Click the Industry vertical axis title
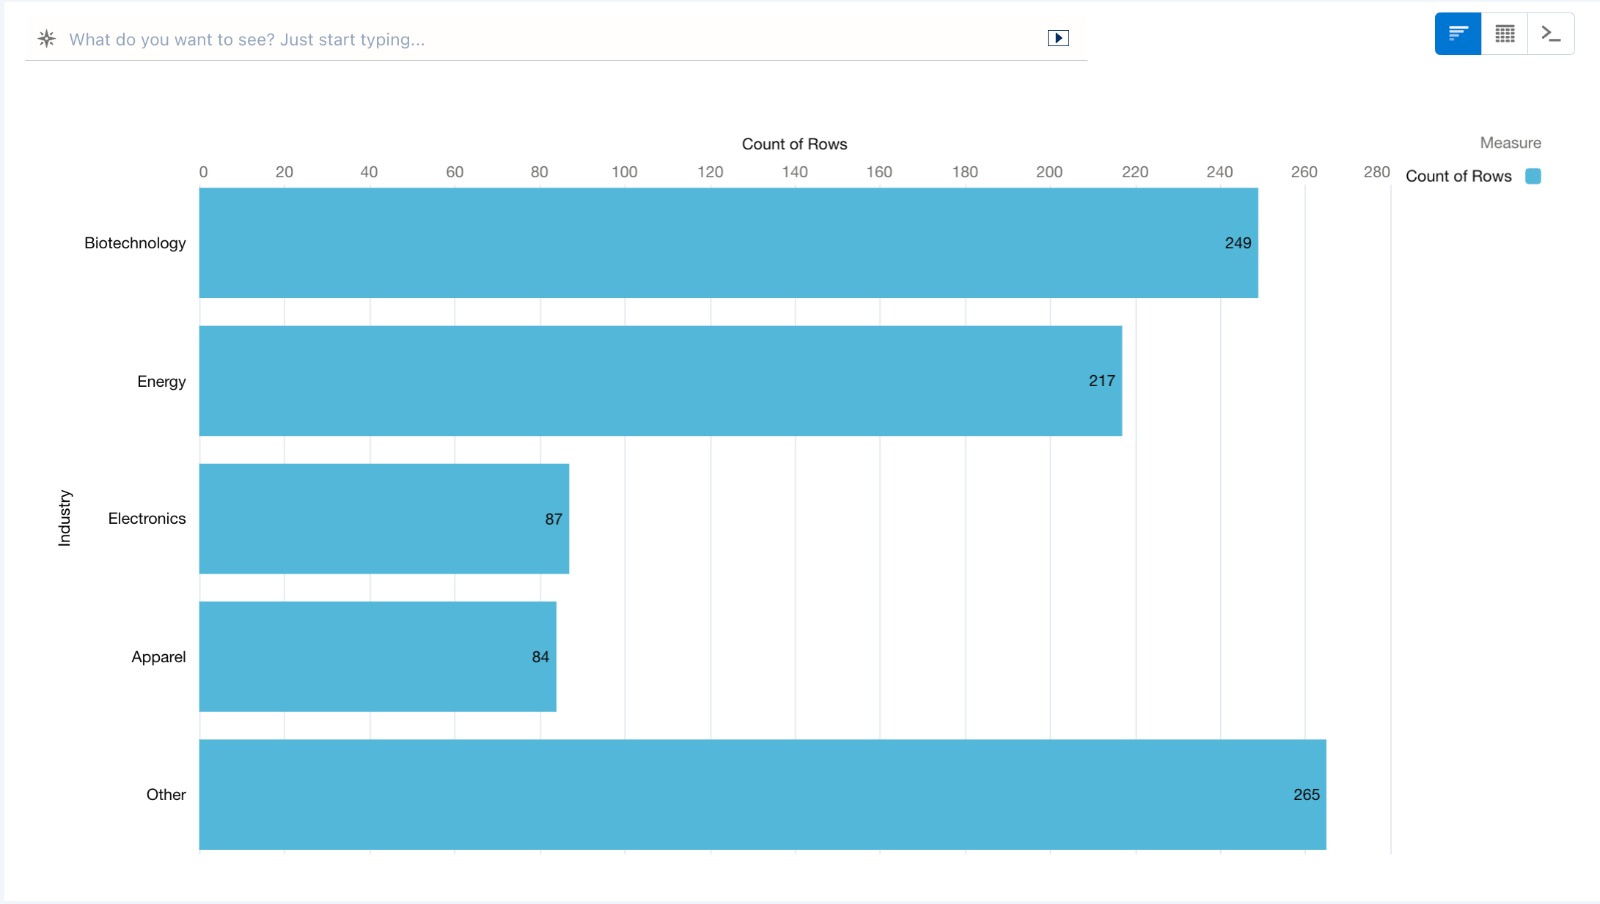The width and height of the screenshot is (1600, 904). pos(65,518)
